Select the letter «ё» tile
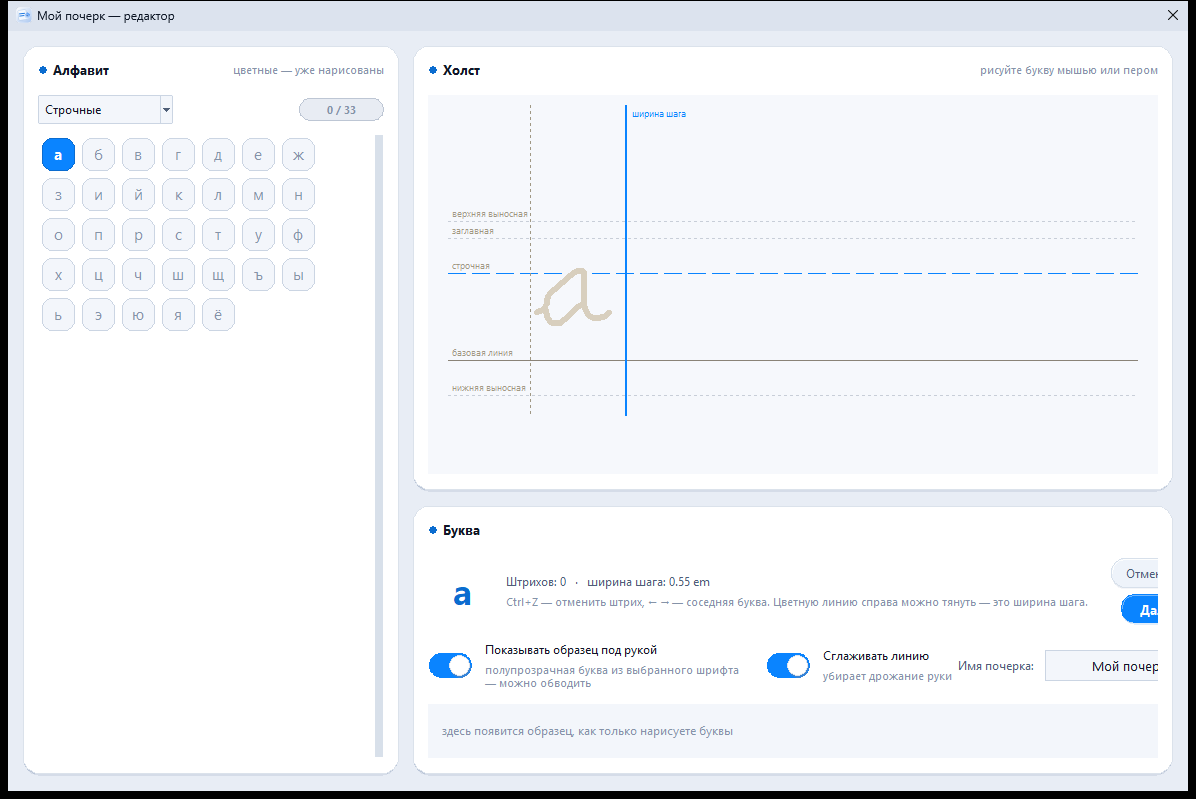1196x799 pixels. point(218,315)
